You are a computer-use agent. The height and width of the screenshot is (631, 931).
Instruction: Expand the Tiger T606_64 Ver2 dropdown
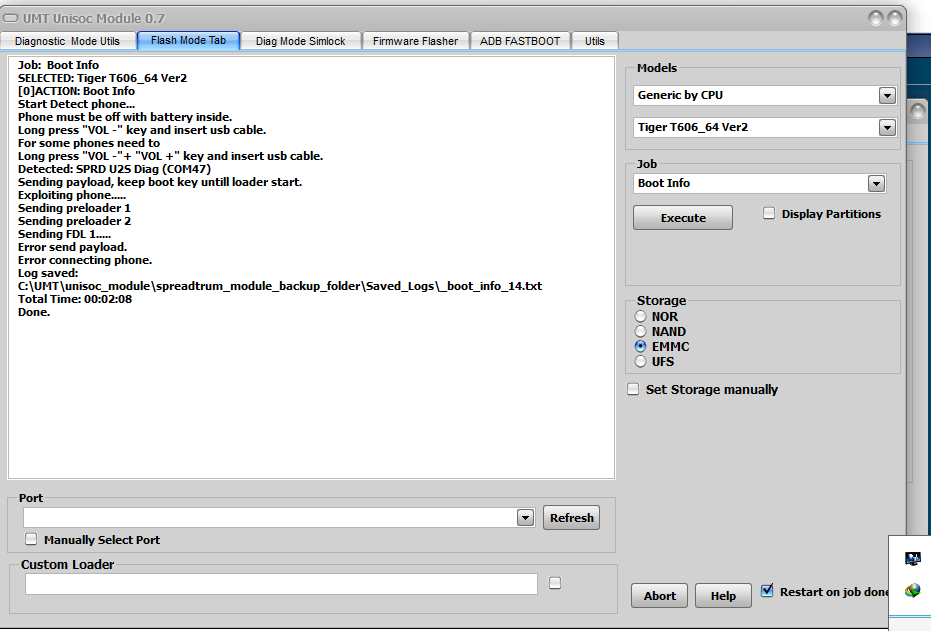[887, 128]
